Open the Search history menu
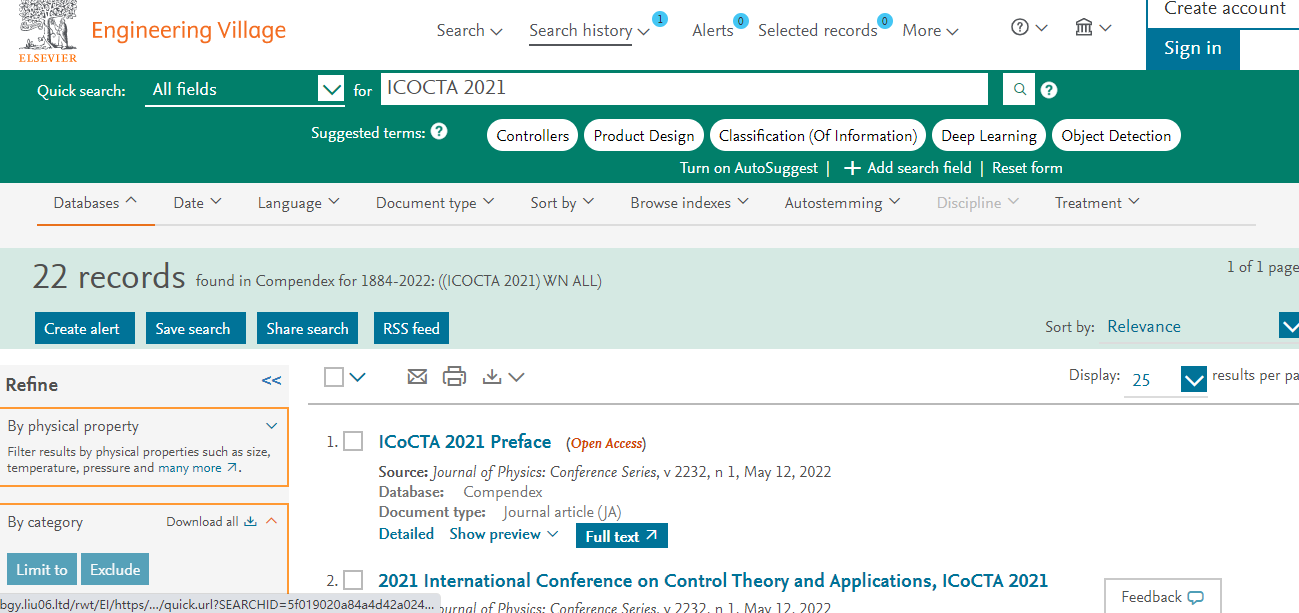The width and height of the screenshot is (1299, 613). 589,30
